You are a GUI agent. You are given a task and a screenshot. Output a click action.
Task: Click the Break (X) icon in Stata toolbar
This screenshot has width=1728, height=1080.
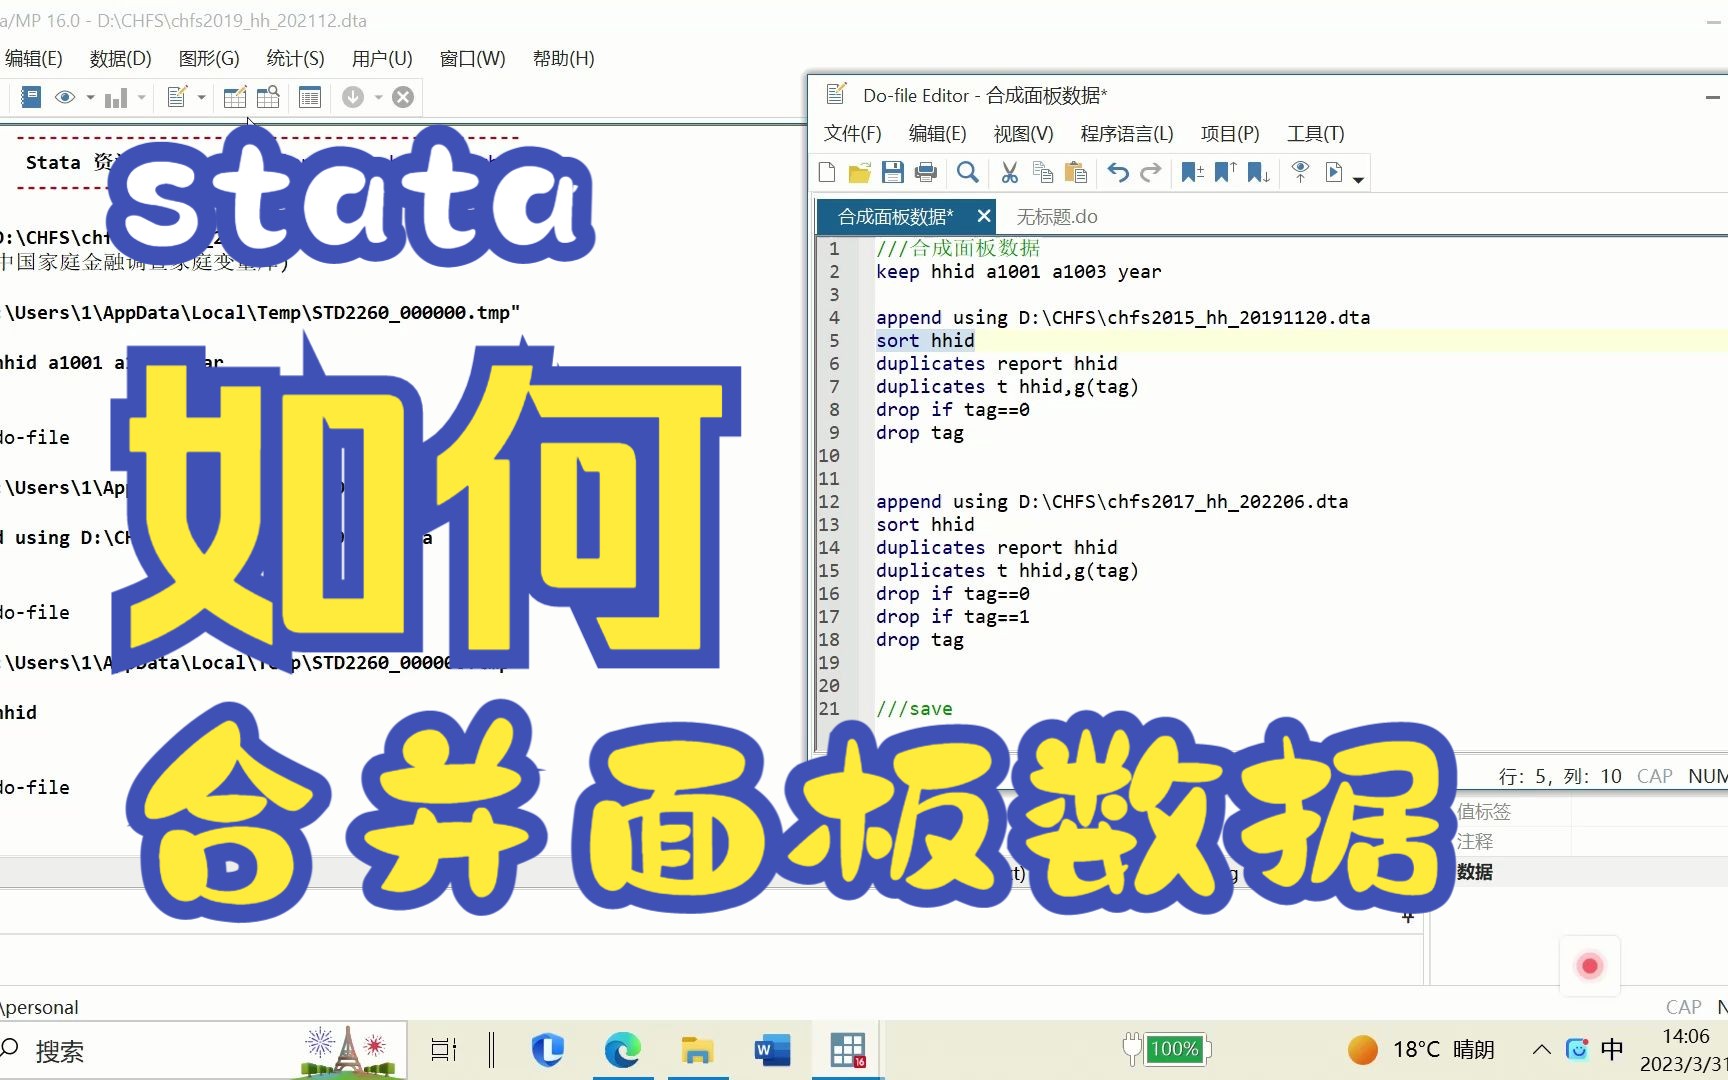tap(403, 97)
